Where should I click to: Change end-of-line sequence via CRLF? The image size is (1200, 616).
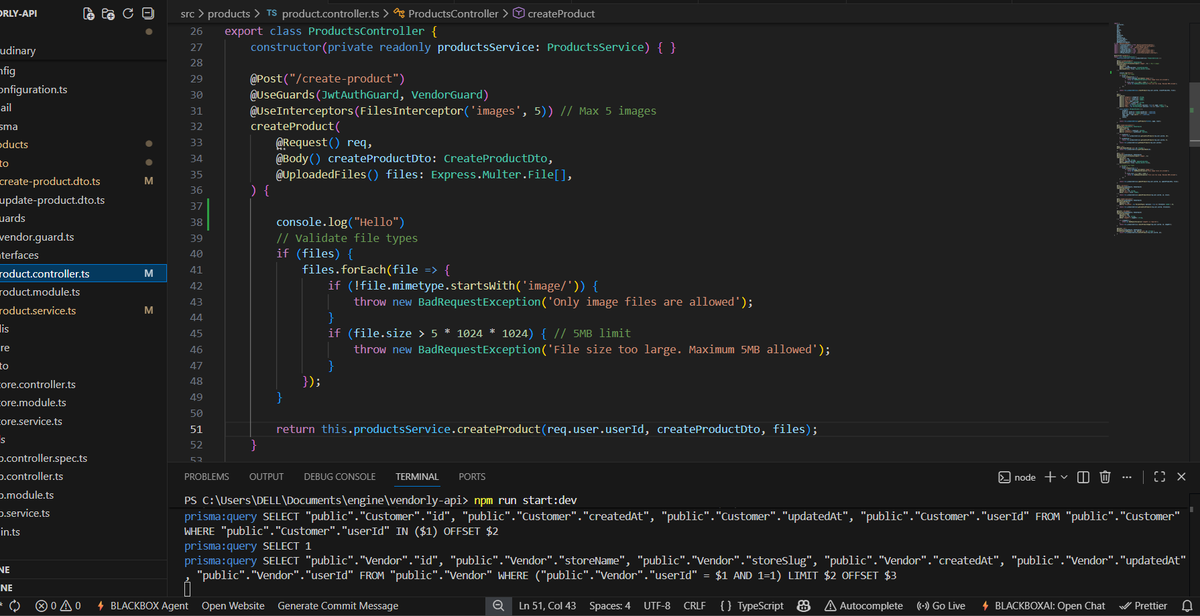pos(695,606)
